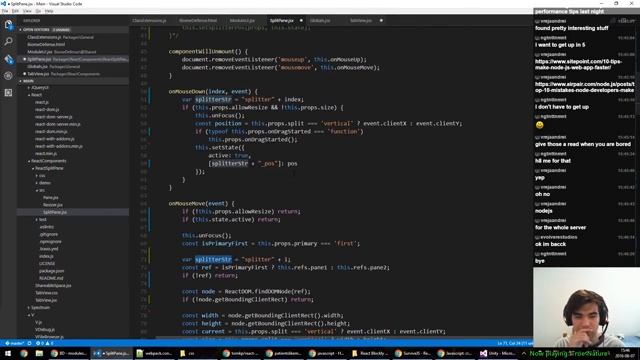Open the File menu
Viewport: 640px width, 360px height.
click(5, 11)
